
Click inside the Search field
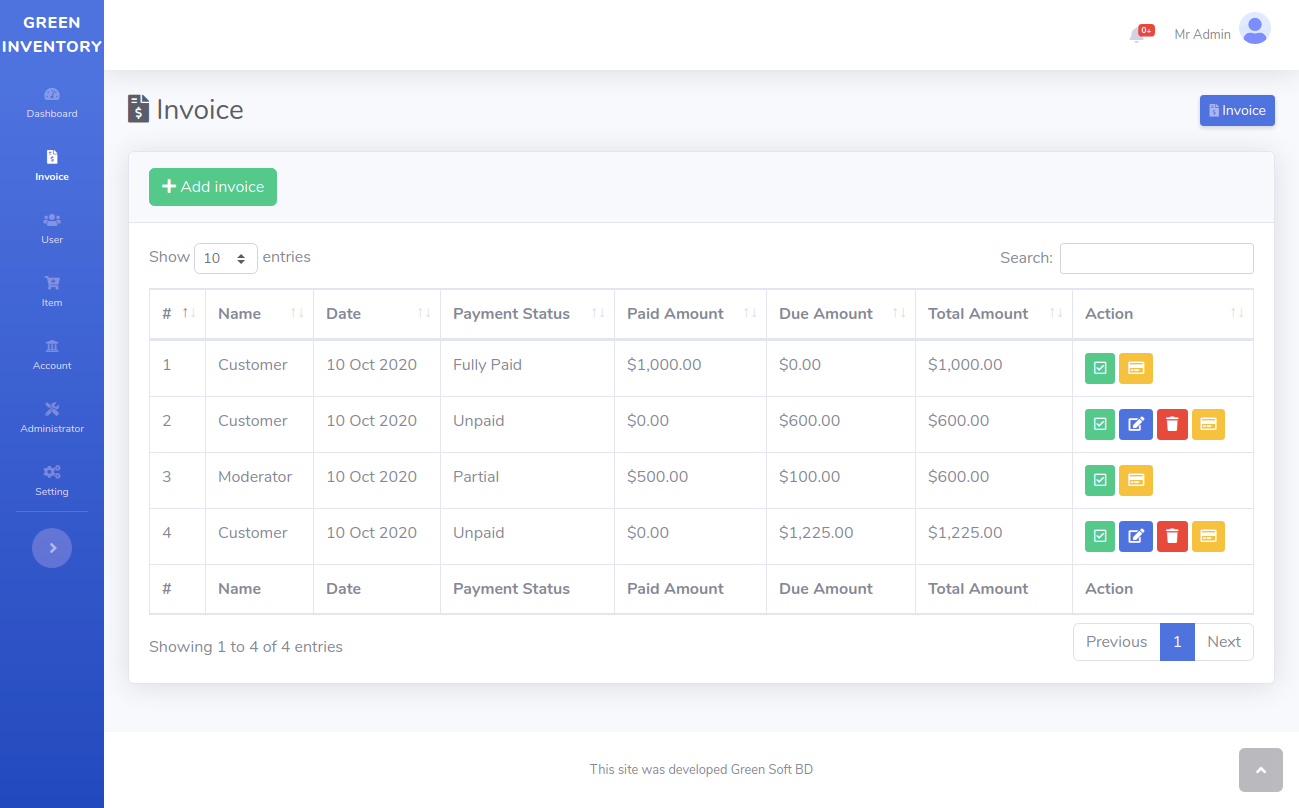[1156, 258]
